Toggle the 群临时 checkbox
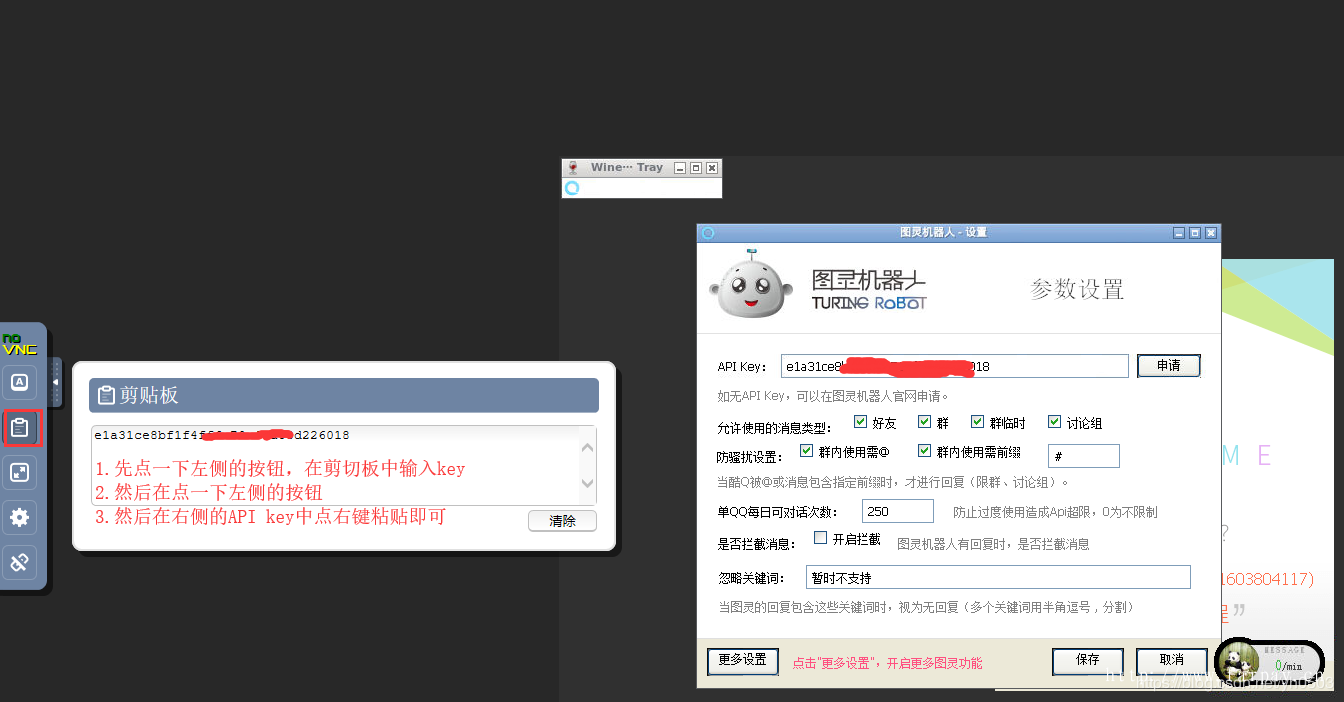 [x=978, y=422]
